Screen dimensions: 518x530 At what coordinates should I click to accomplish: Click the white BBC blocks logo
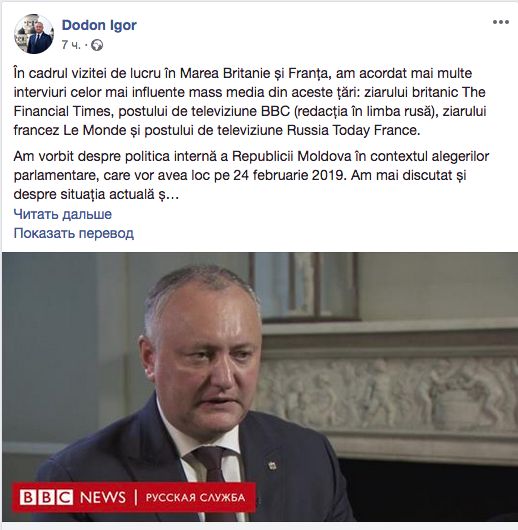(x=46, y=497)
